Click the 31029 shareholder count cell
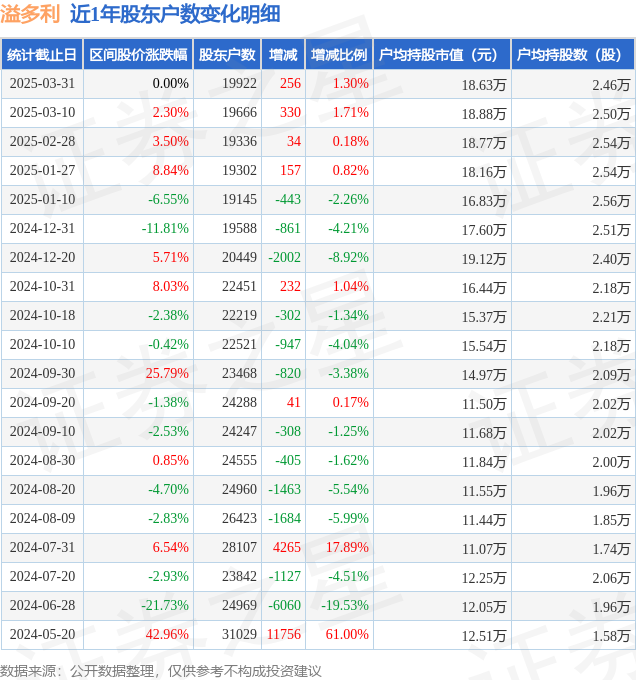Image resolution: width=636 pixels, height=680 pixels. pos(239,634)
